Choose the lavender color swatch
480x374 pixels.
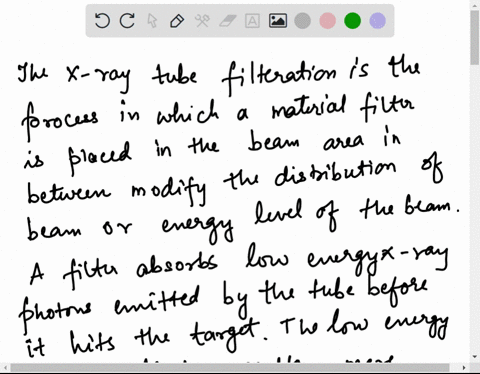tap(378, 21)
